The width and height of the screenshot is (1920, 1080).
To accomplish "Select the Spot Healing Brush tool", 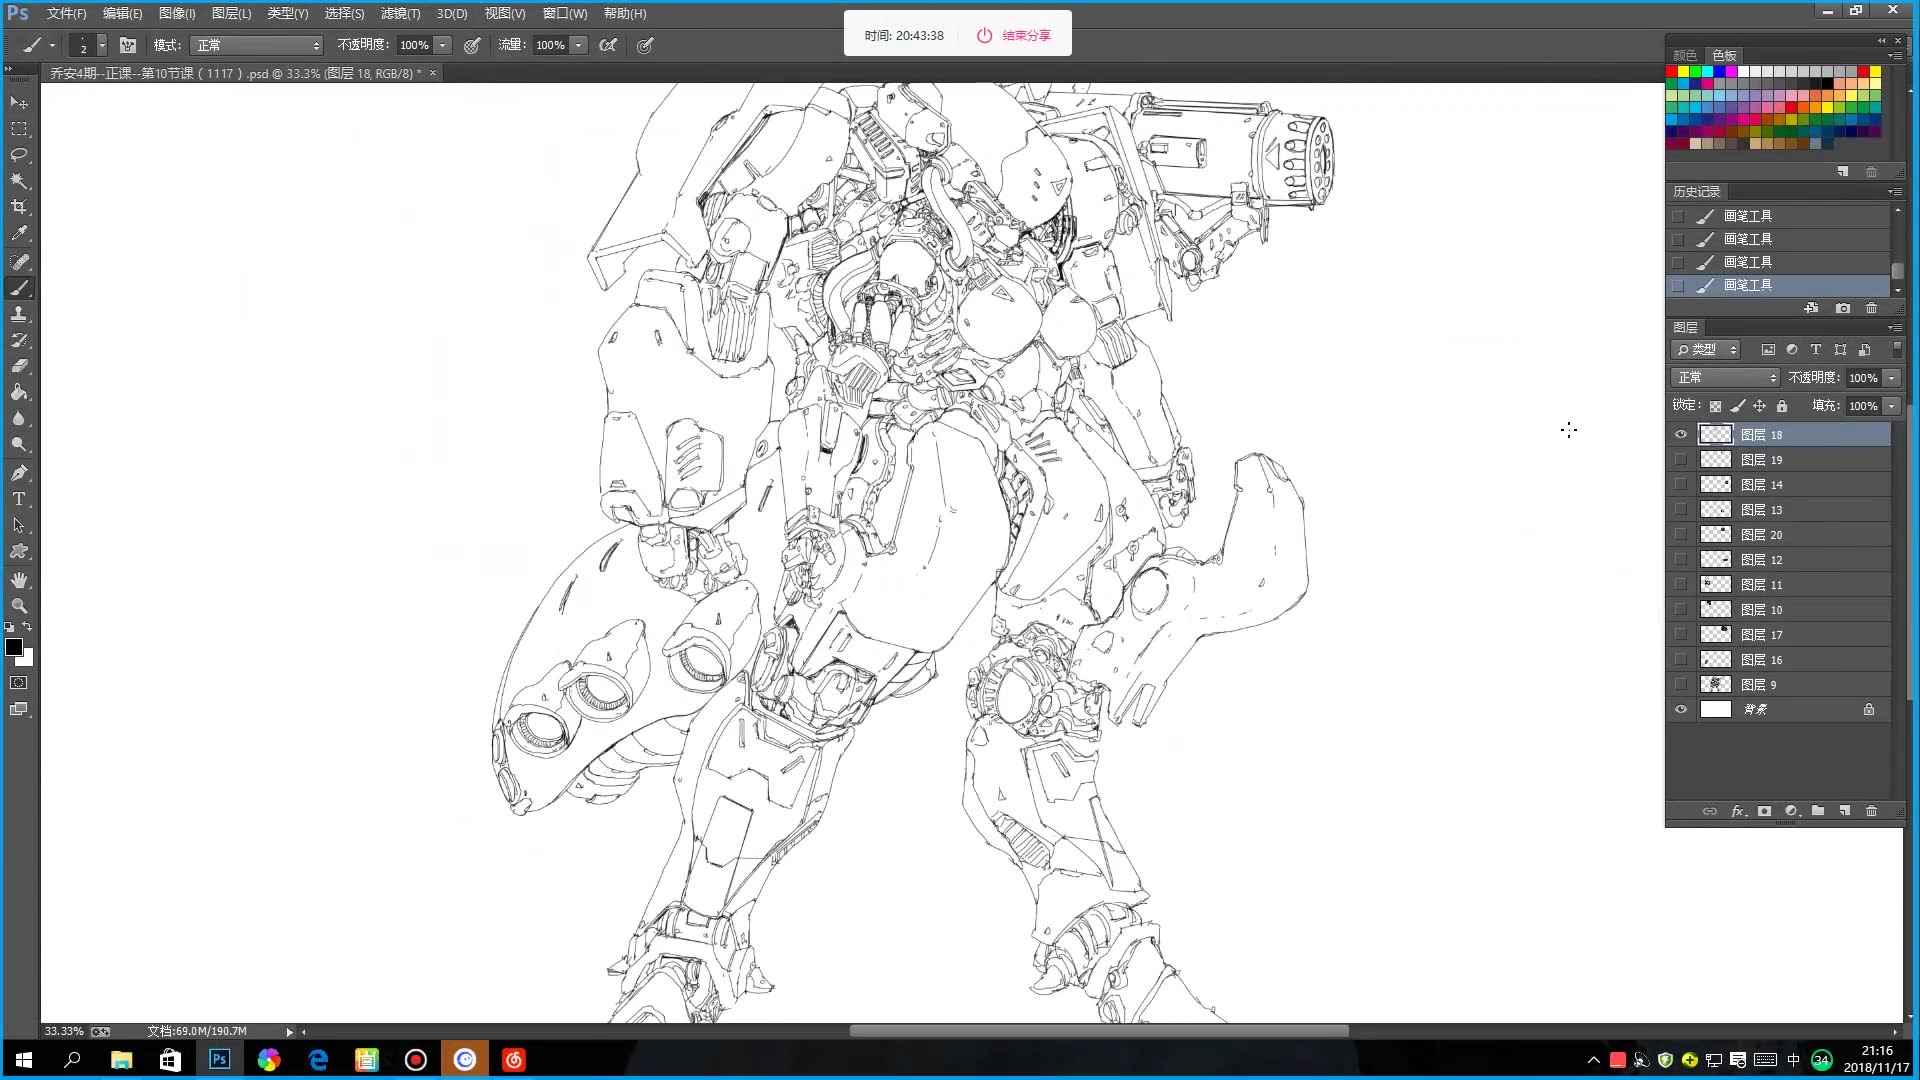I will [19, 262].
